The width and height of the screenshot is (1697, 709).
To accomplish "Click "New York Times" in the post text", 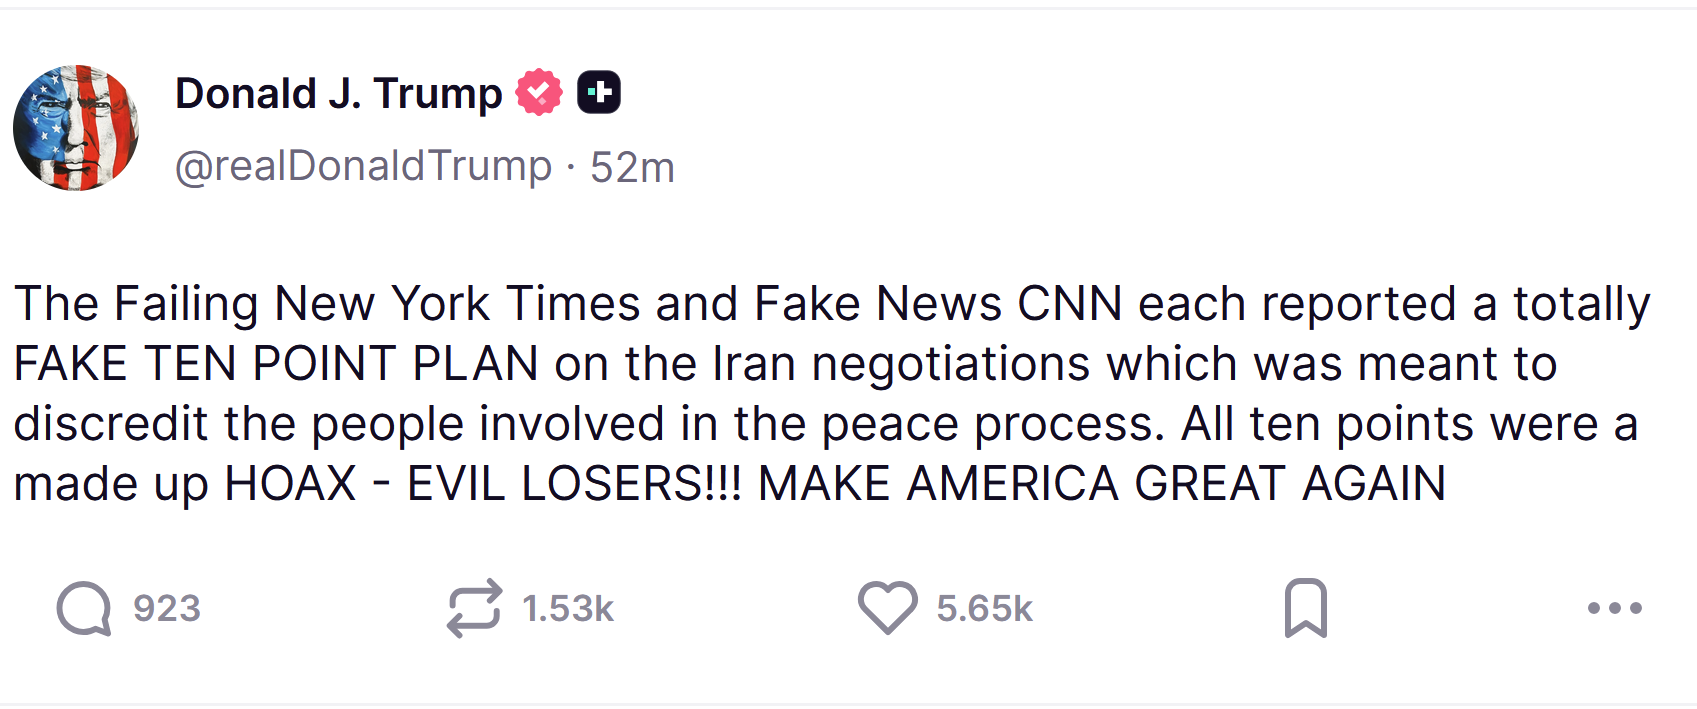I will [457, 304].
